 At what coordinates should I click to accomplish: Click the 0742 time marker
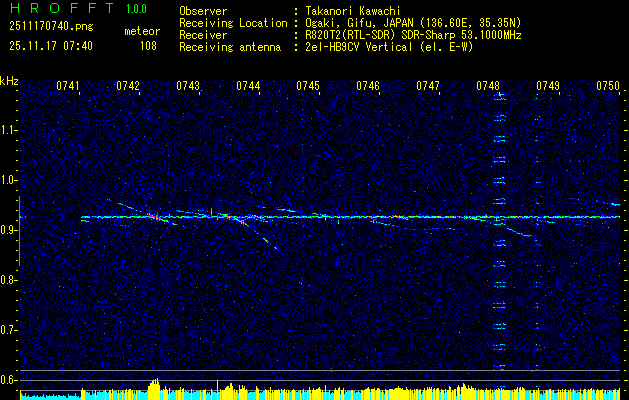click(128, 86)
